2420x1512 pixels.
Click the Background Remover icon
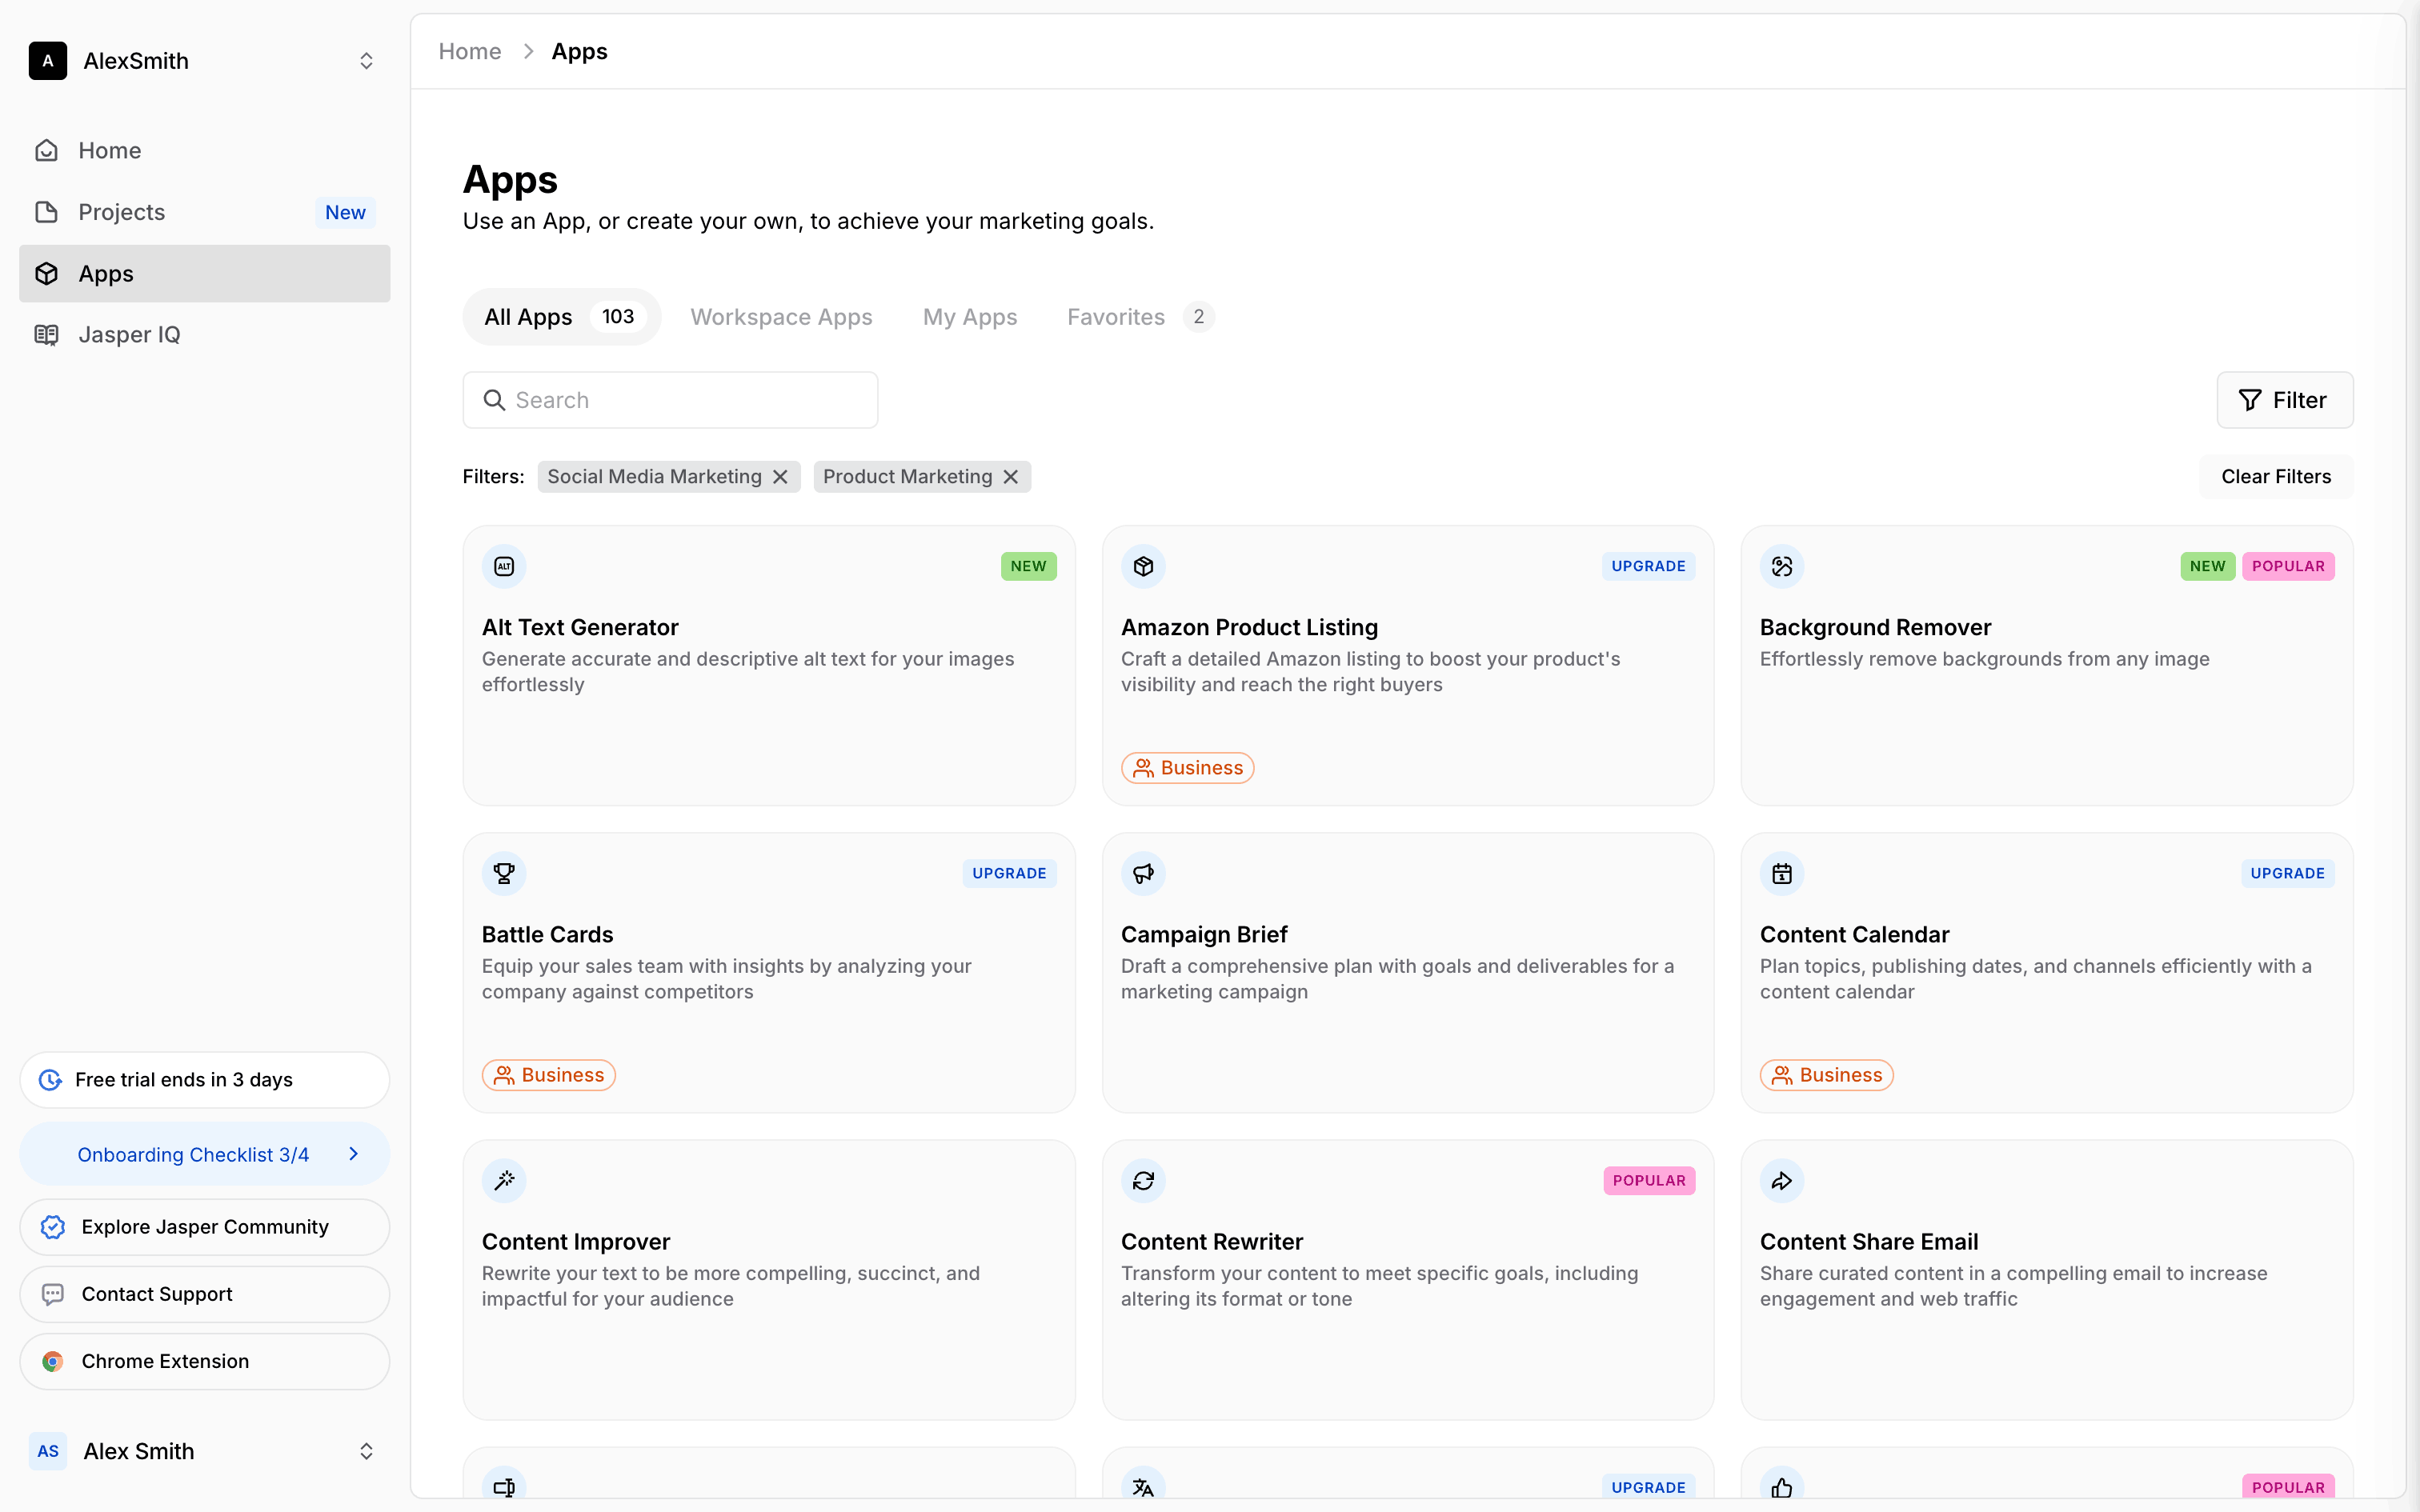click(1781, 566)
